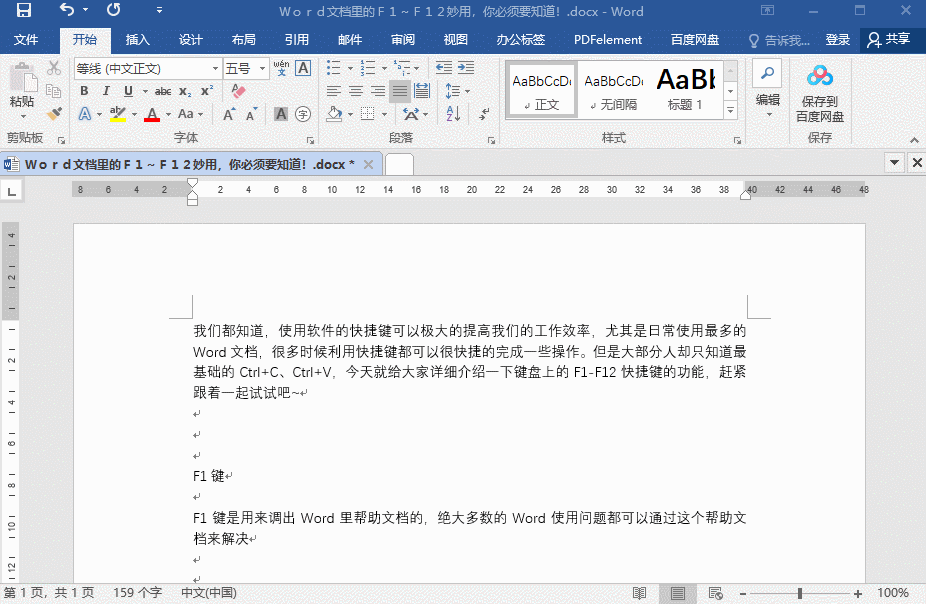The height and width of the screenshot is (604, 926).
Task: Open the font size dropdown
Action: pos(262,68)
